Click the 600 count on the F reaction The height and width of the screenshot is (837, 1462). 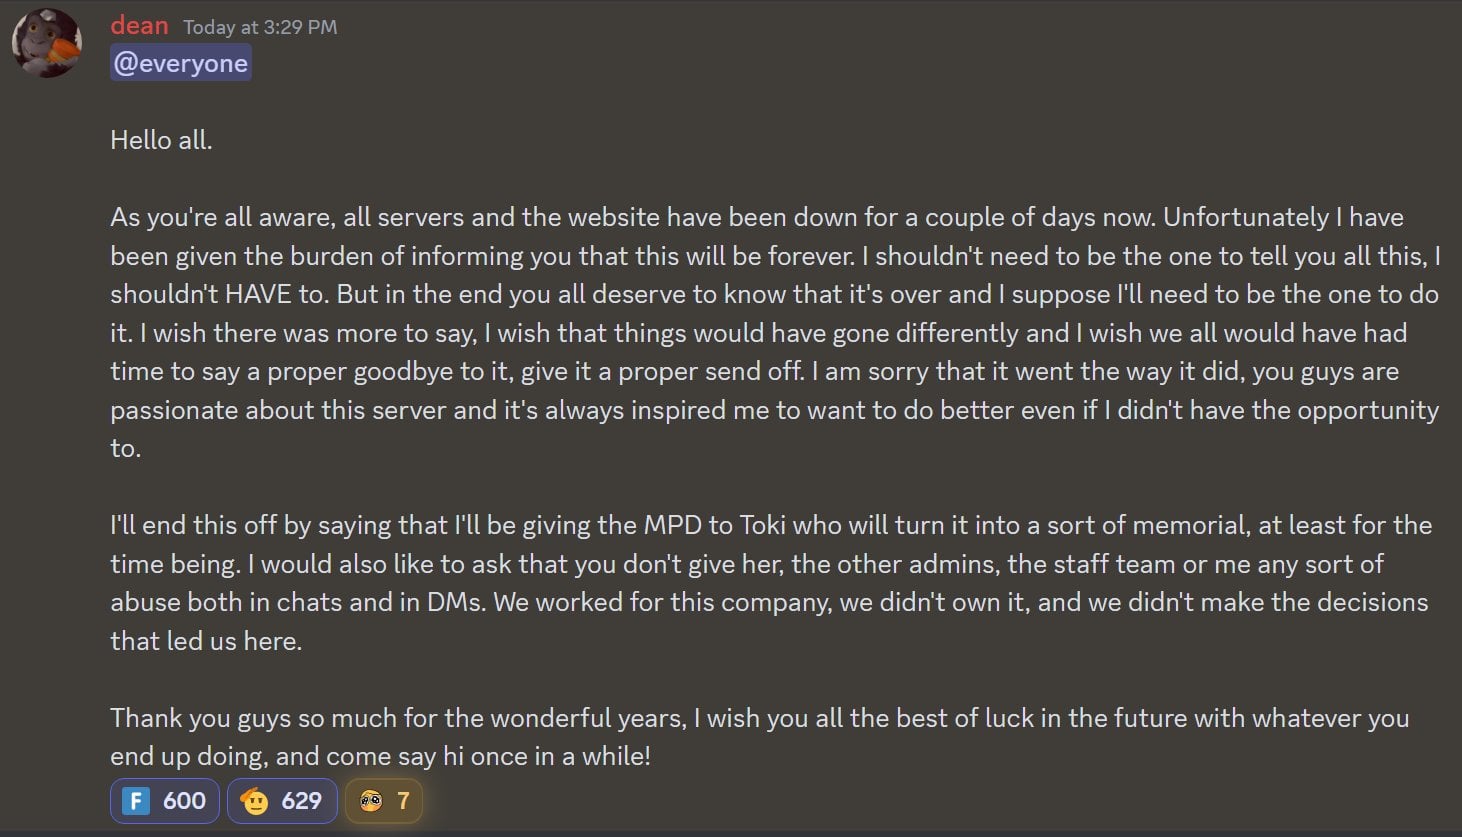[x=184, y=801]
